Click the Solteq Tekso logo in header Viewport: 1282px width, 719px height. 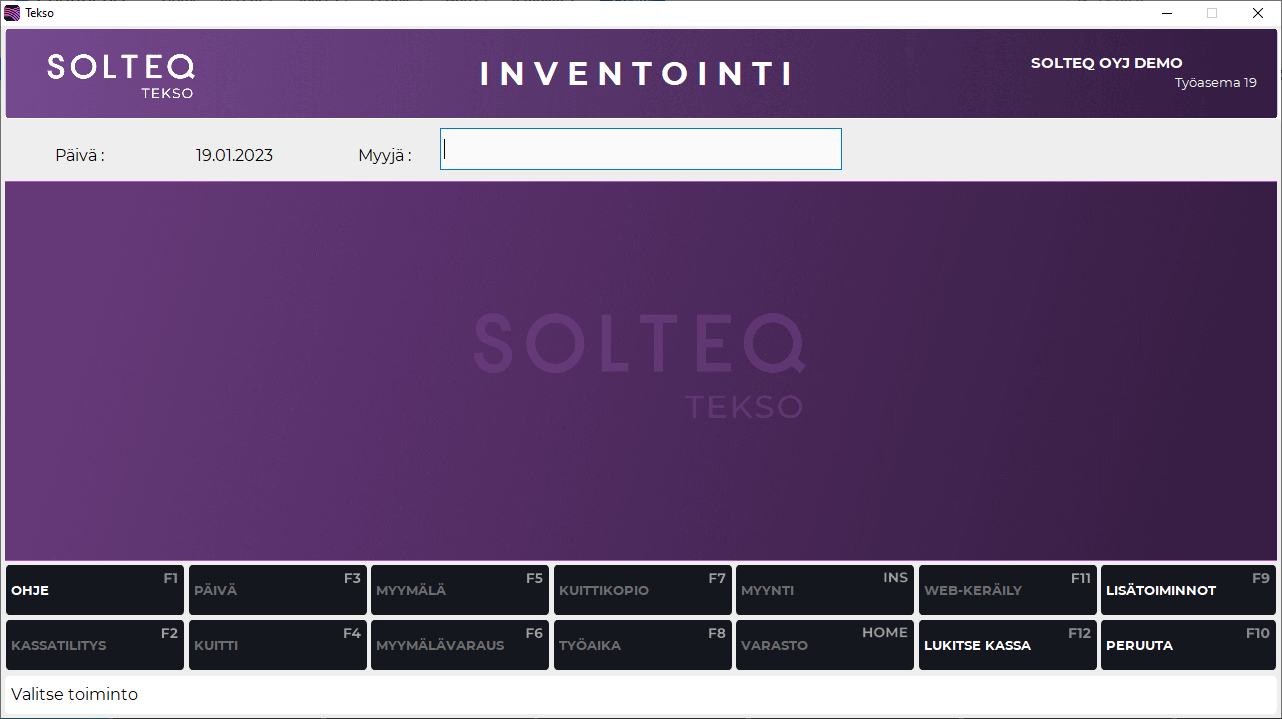(x=120, y=72)
